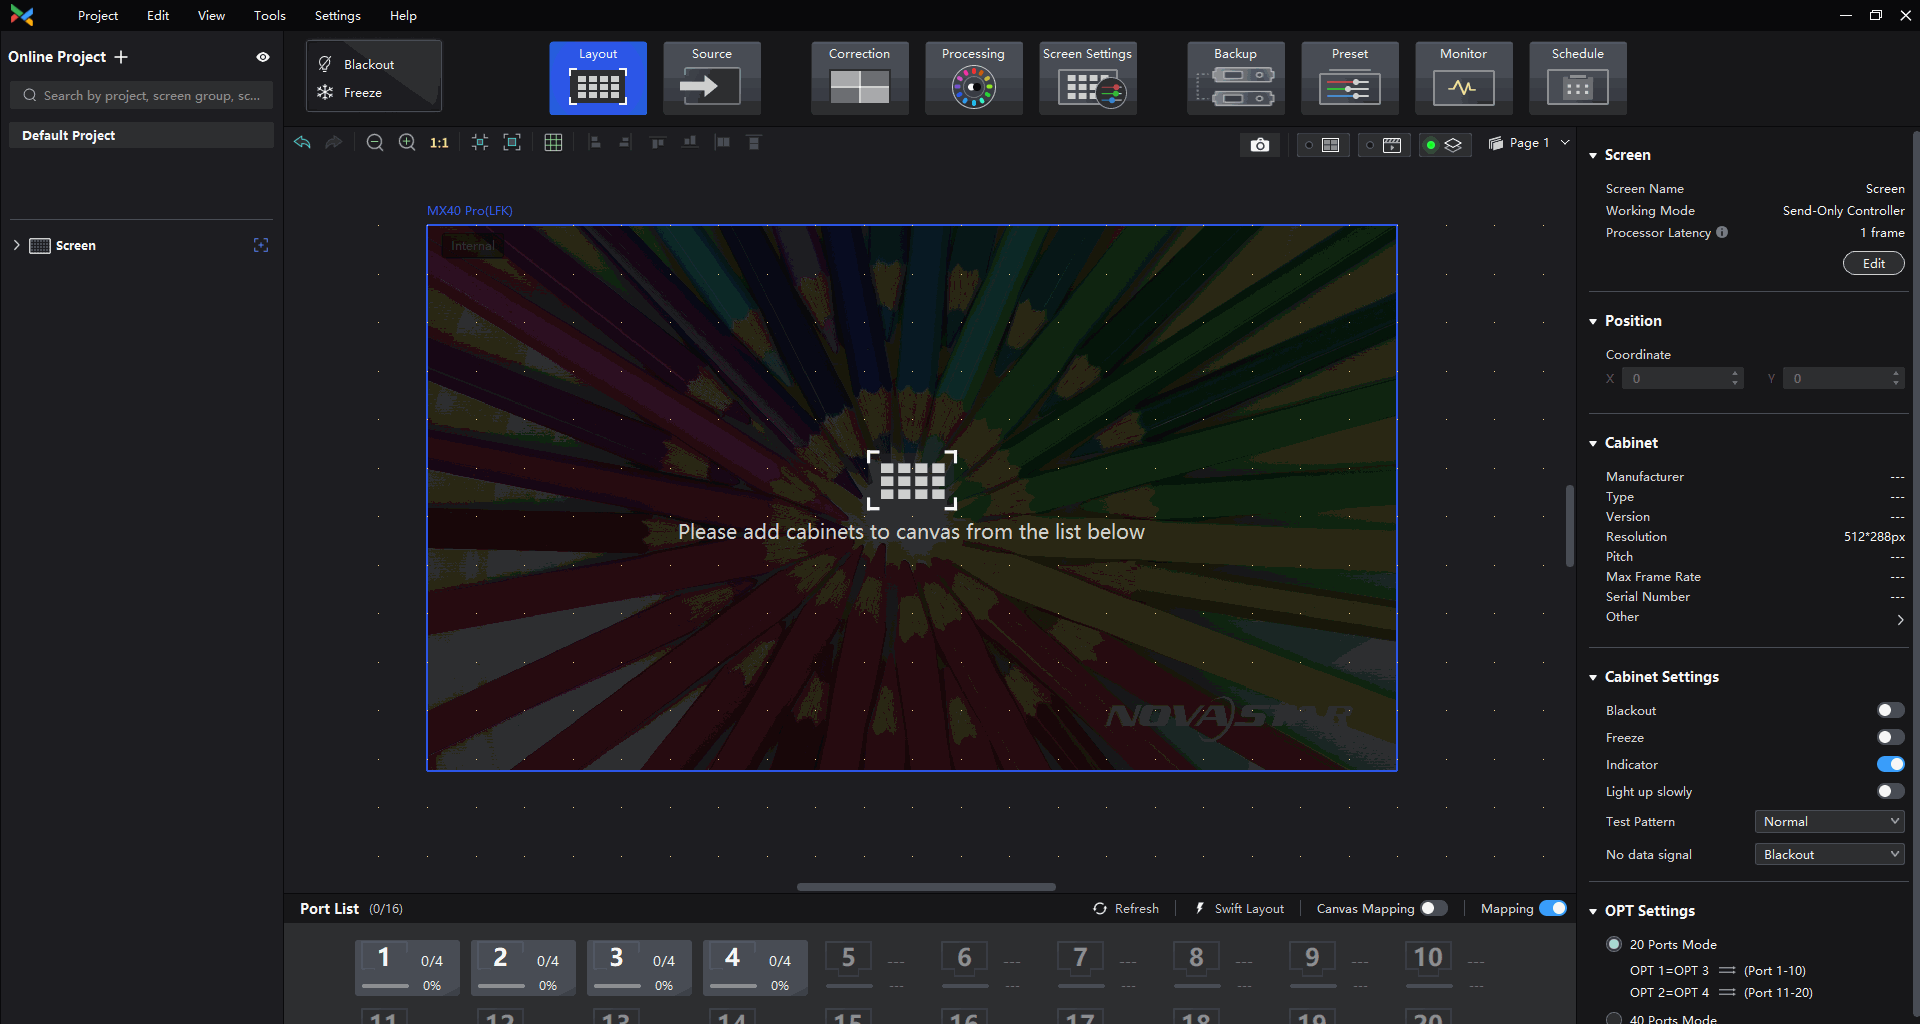Click Processor Latency info icon
1920x1024 pixels.
[1722, 232]
